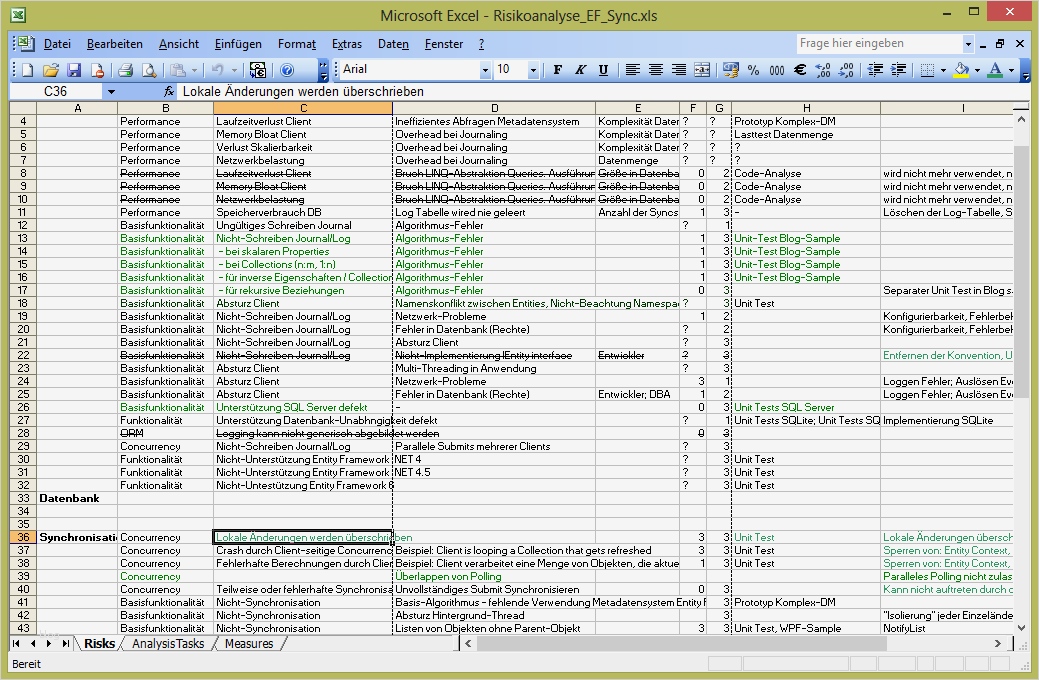Image resolution: width=1039 pixels, height=680 pixels.
Task: Apply percent format with % icon
Action: 753,70
